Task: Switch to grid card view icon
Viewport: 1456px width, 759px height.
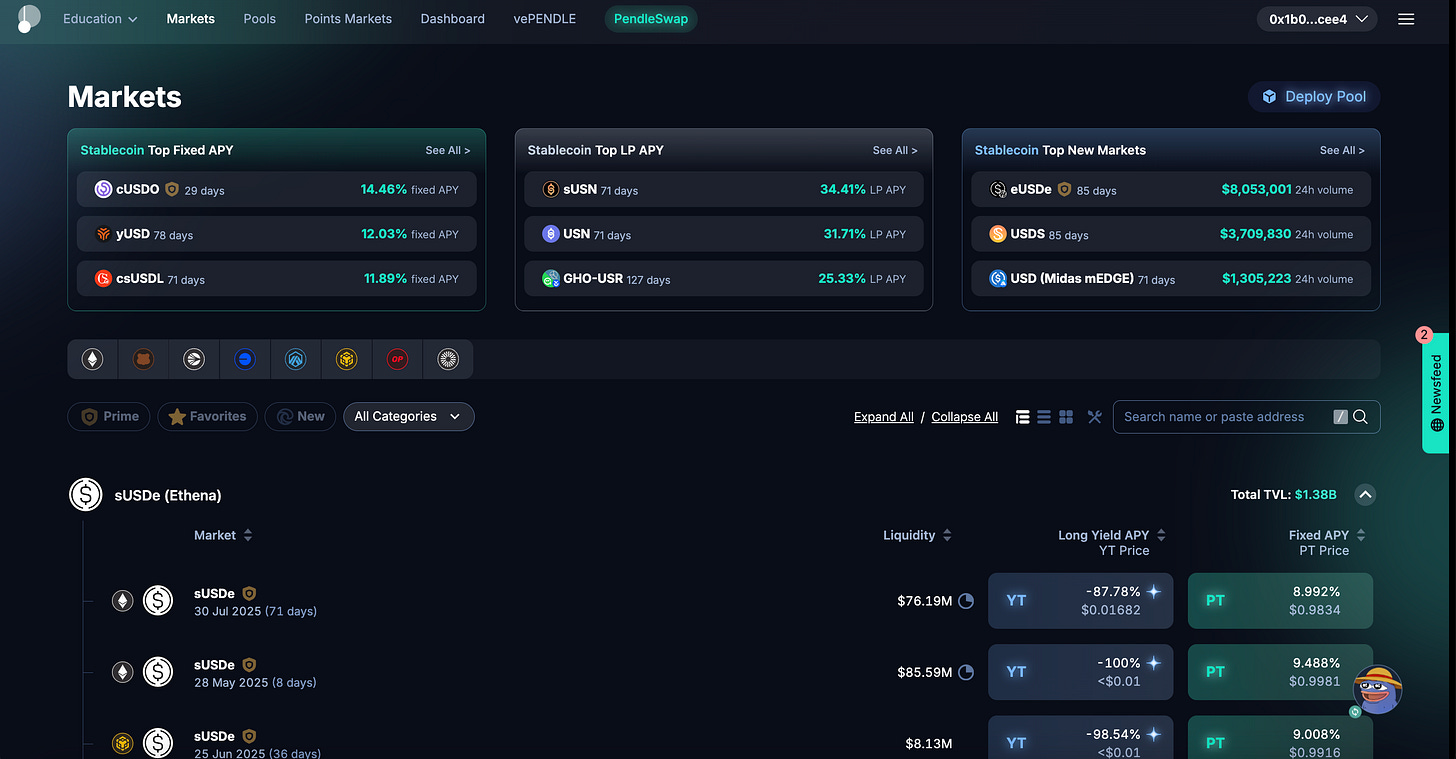Action: point(1066,417)
